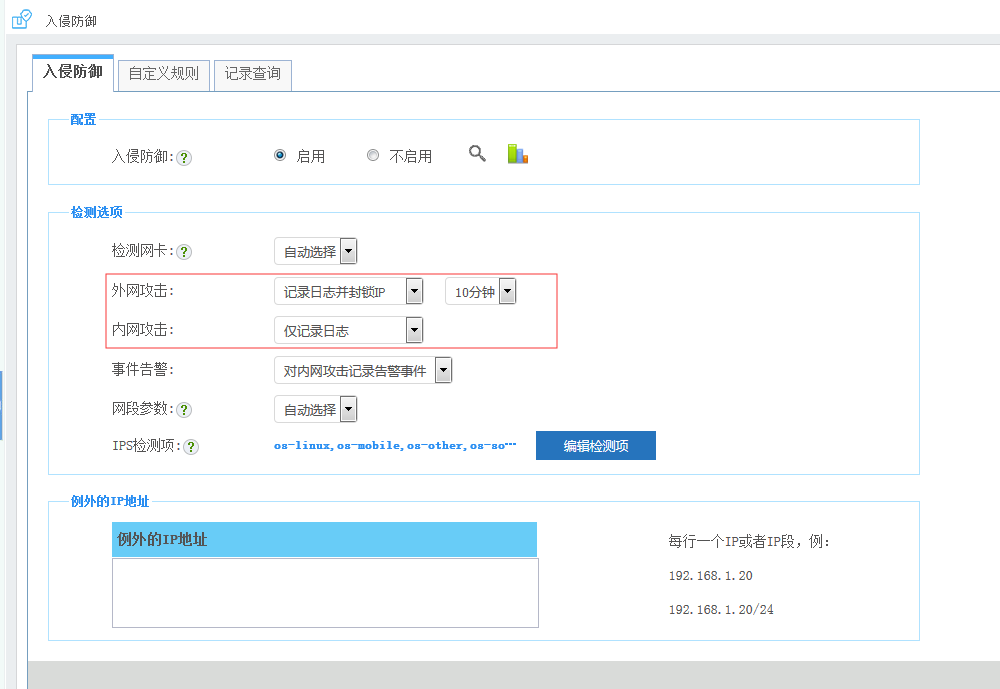This screenshot has width=1000, height=689.
Task: Click the magnifier search icon
Action: click(x=477, y=153)
